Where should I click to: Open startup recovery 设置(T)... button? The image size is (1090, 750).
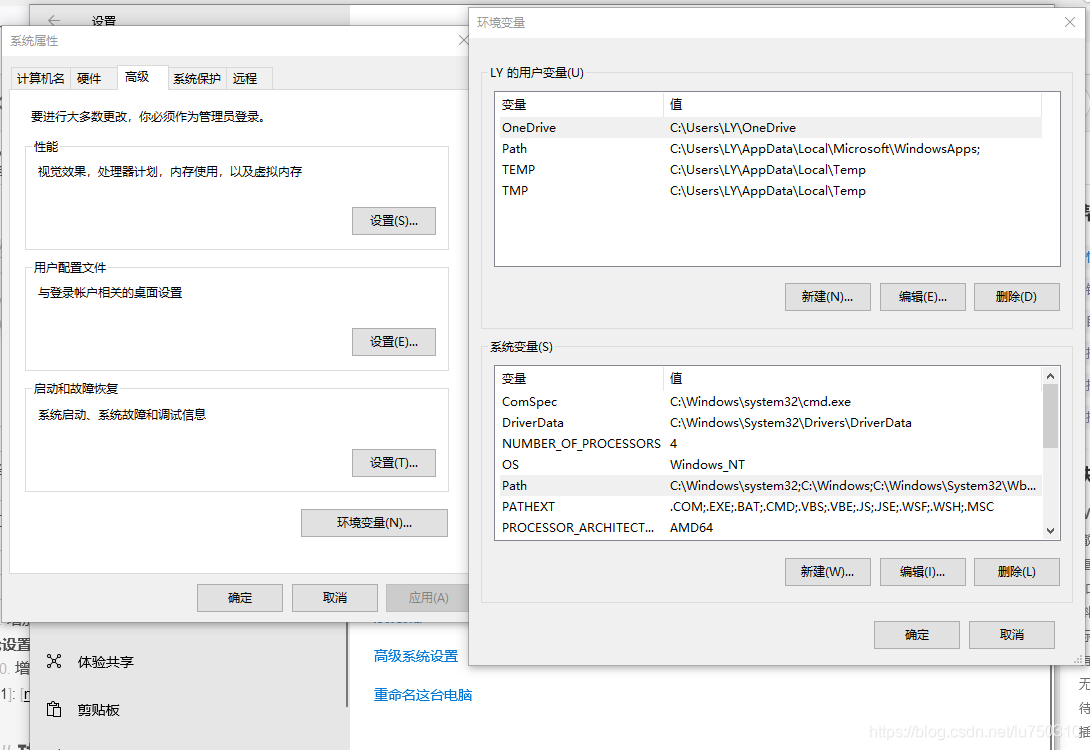point(393,463)
